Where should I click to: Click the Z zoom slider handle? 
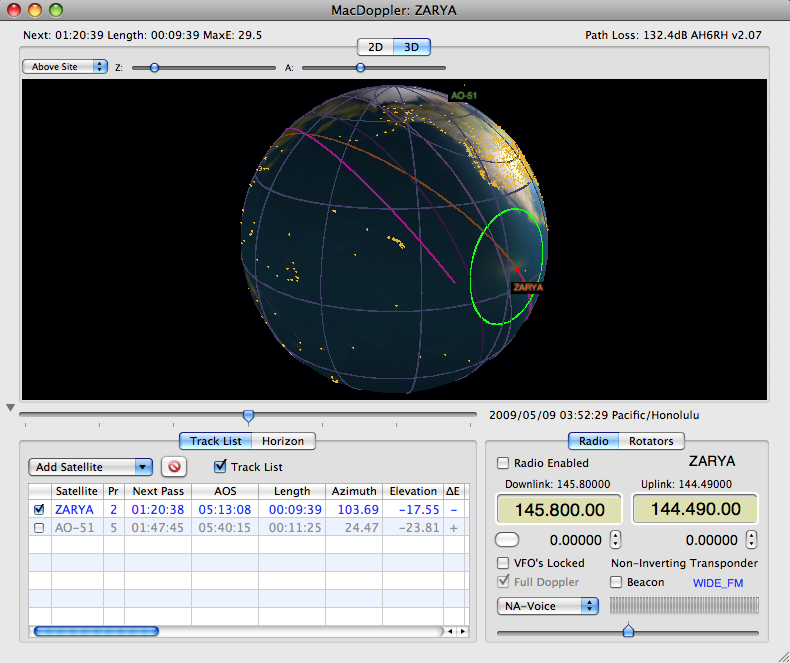pos(154,68)
